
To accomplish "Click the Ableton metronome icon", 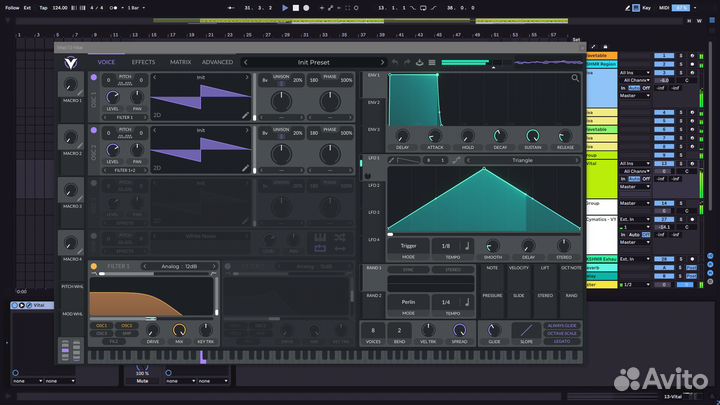I will tap(114, 8).
